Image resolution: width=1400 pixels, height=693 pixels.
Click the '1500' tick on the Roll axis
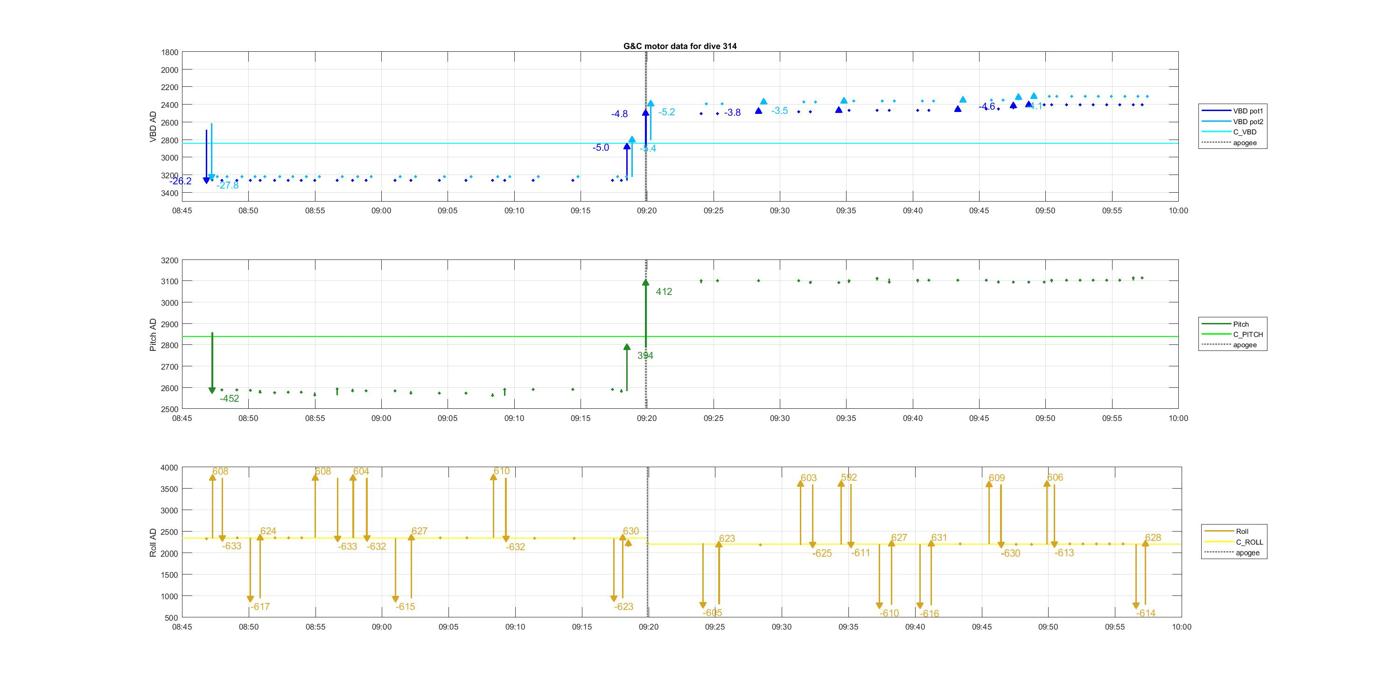coord(170,575)
